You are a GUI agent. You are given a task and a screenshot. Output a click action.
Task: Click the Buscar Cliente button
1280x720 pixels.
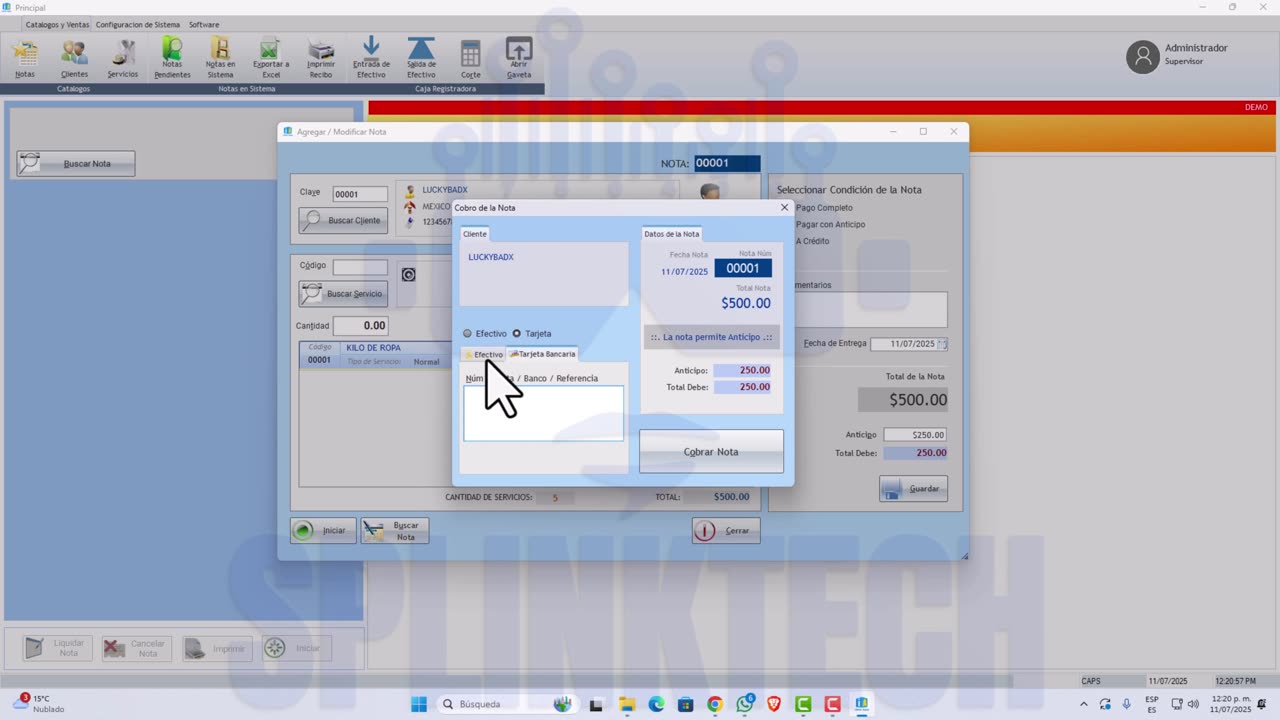tap(343, 220)
